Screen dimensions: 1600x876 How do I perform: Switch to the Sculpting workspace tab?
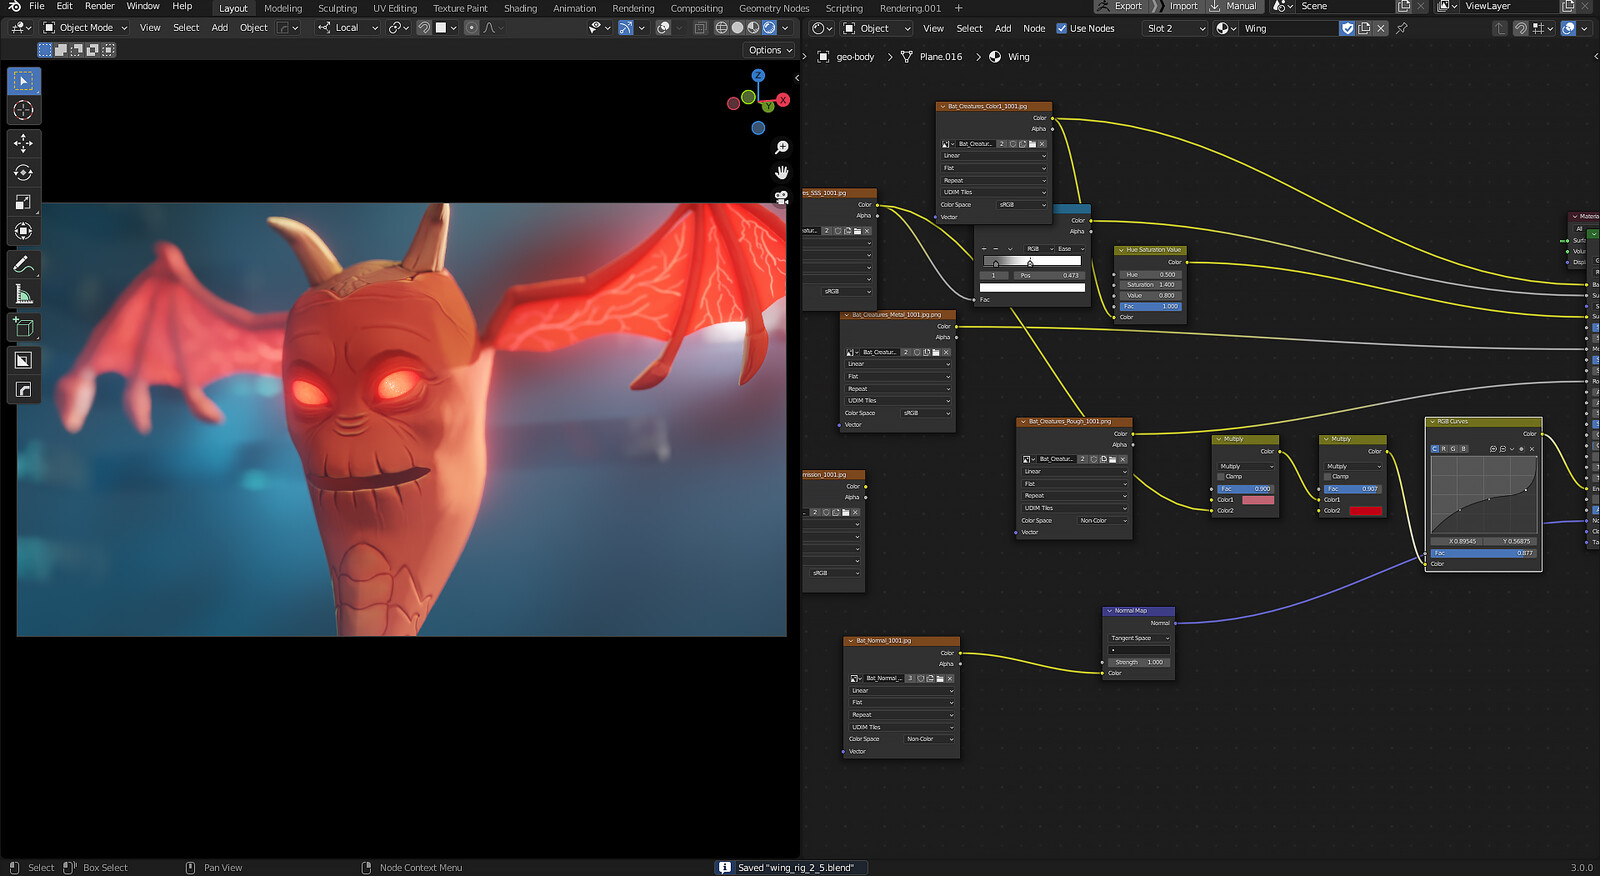click(x=337, y=8)
